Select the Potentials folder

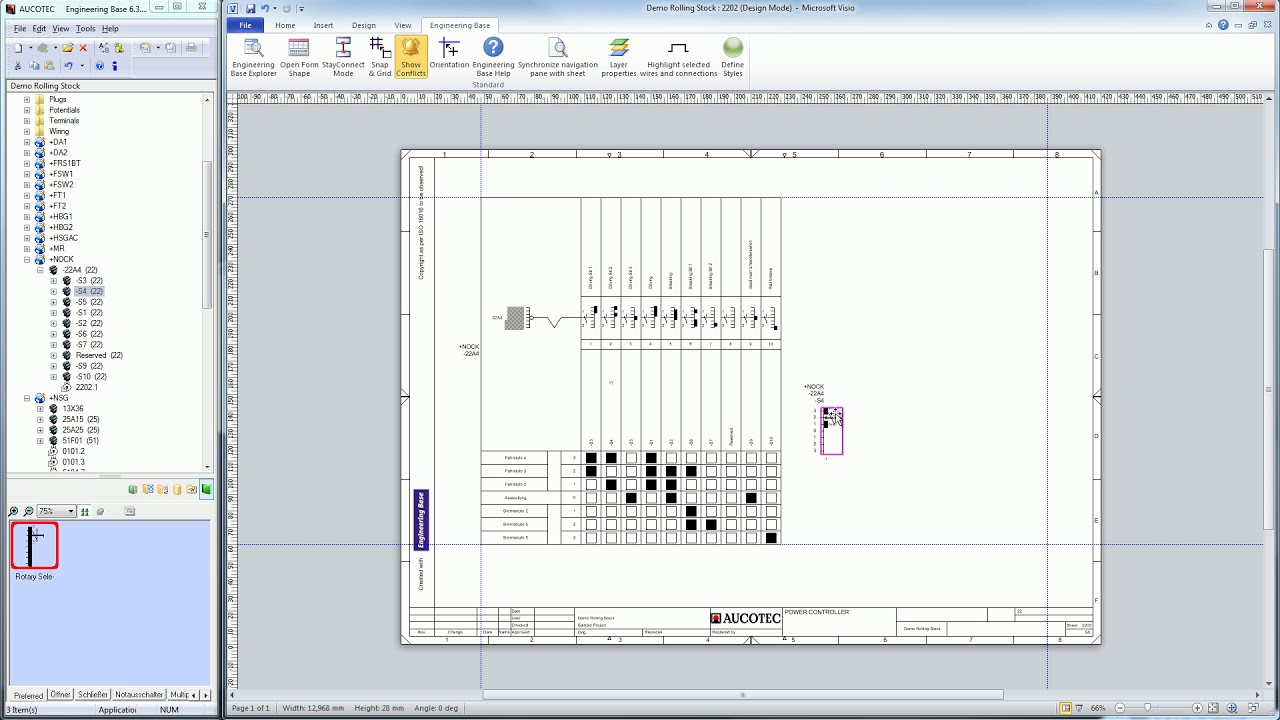point(64,110)
